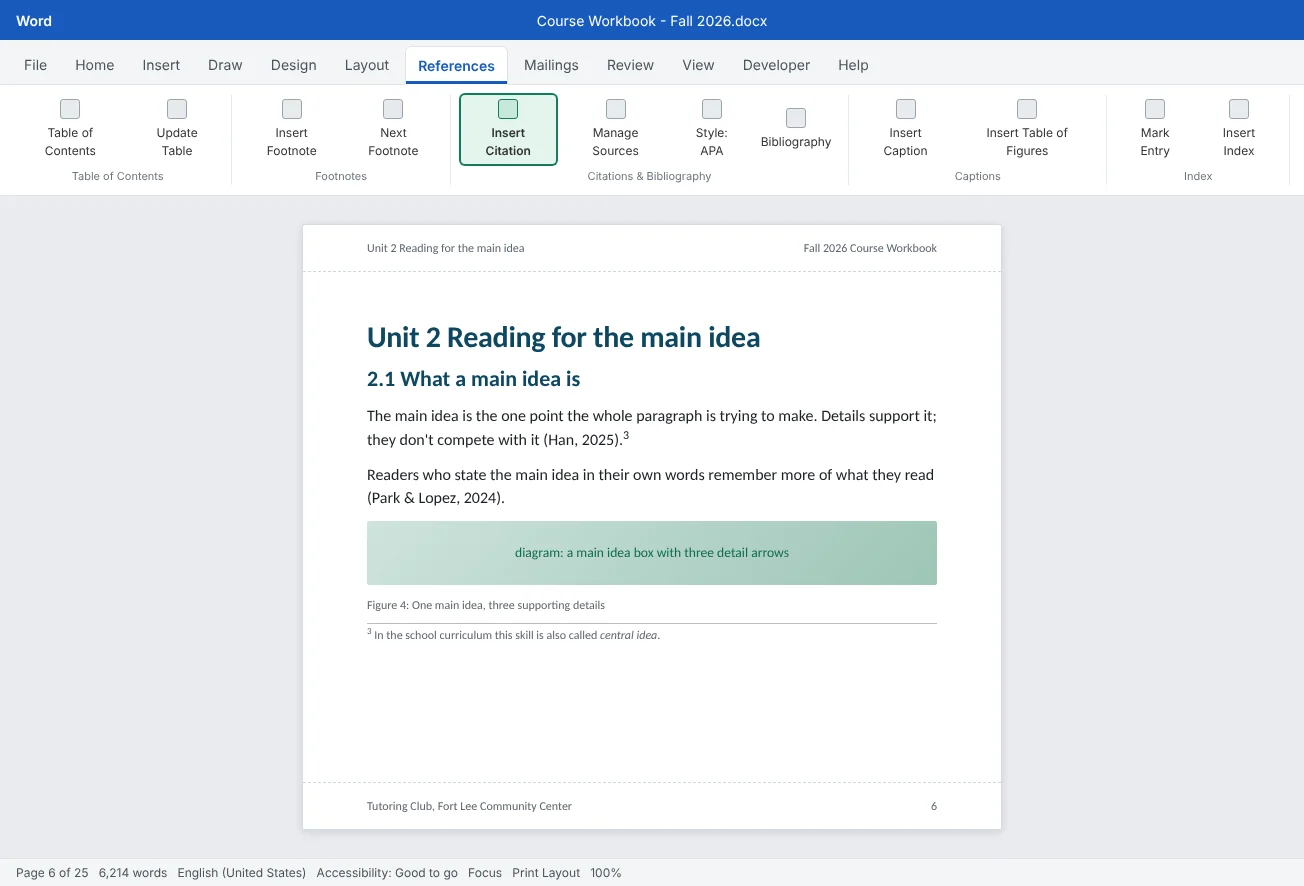The width and height of the screenshot is (1304, 886).
Task: Click the Insert Table of Figures icon
Action: click(x=1027, y=109)
